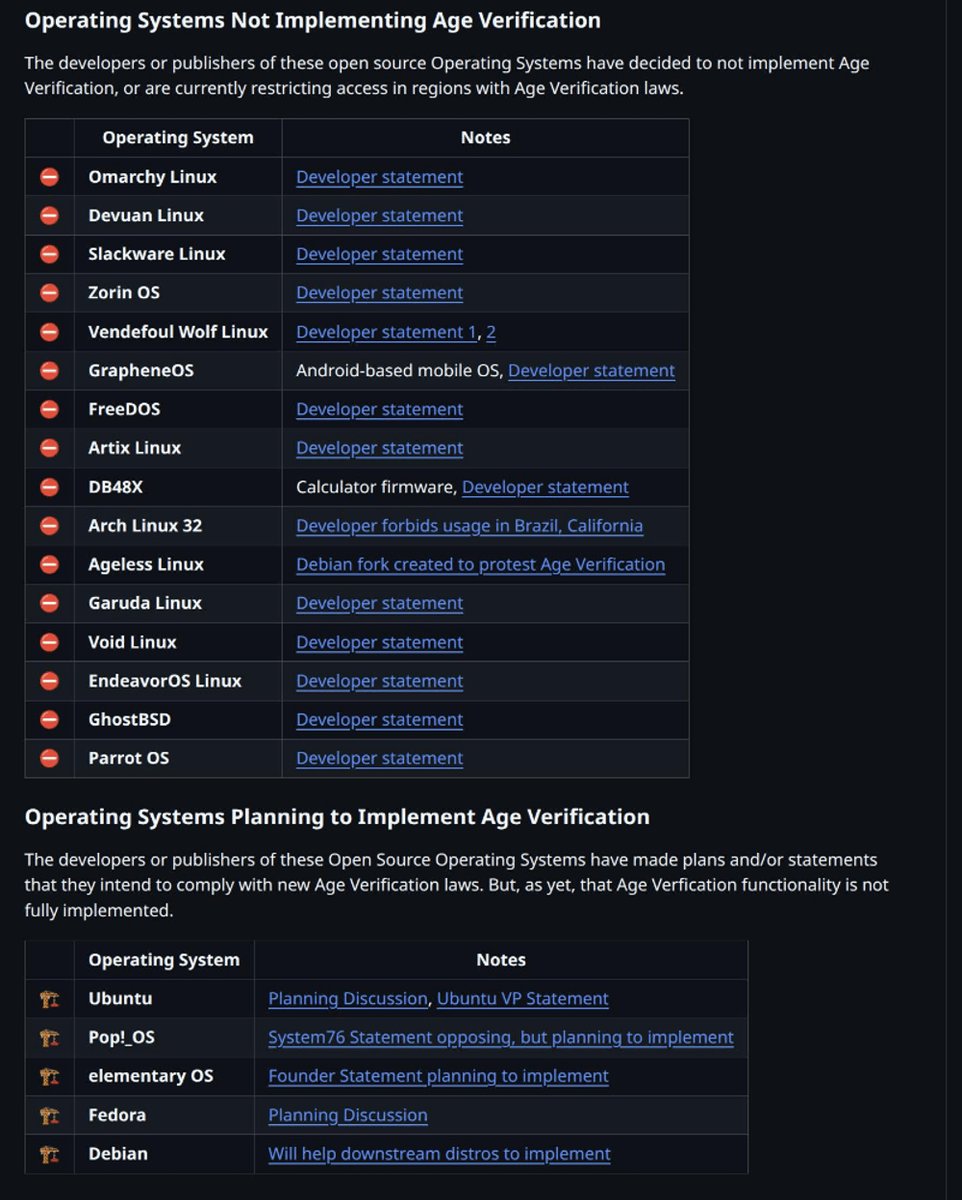Click no-entry icon beside Artix Linux
The height and width of the screenshot is (1200, 962).
point(49,448)
